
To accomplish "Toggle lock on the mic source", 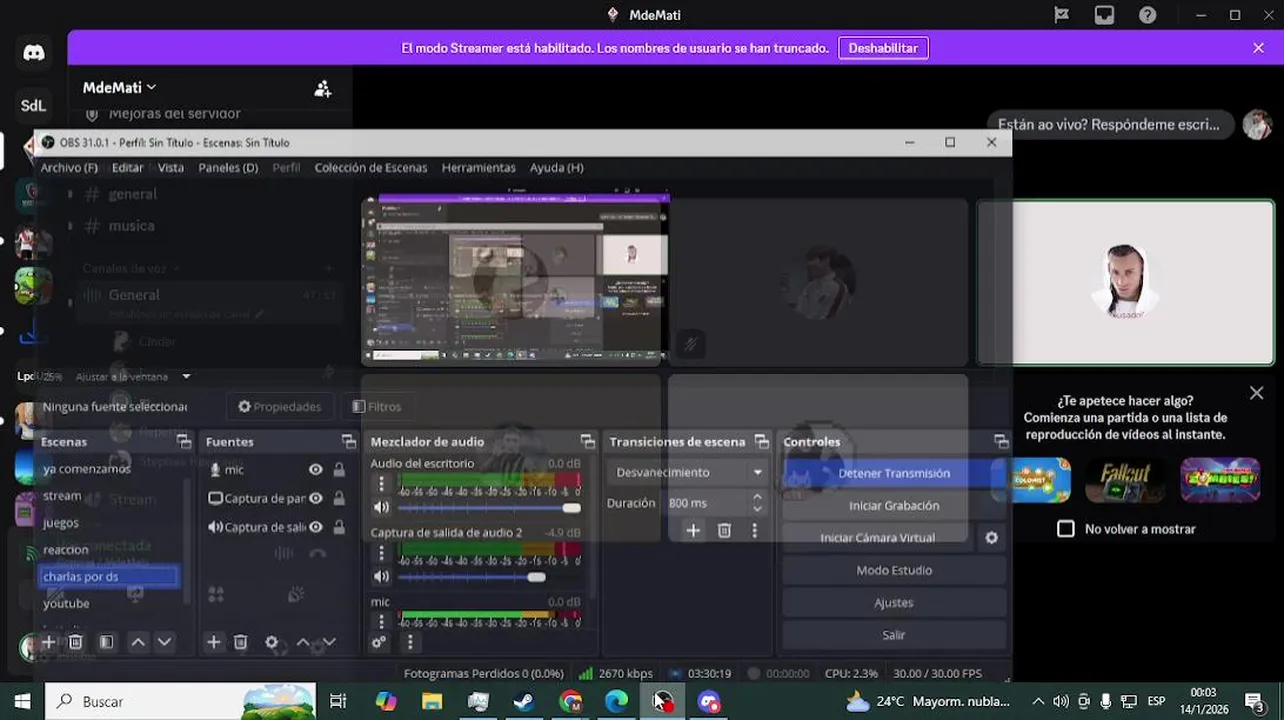I will click(x=339, y=469).
